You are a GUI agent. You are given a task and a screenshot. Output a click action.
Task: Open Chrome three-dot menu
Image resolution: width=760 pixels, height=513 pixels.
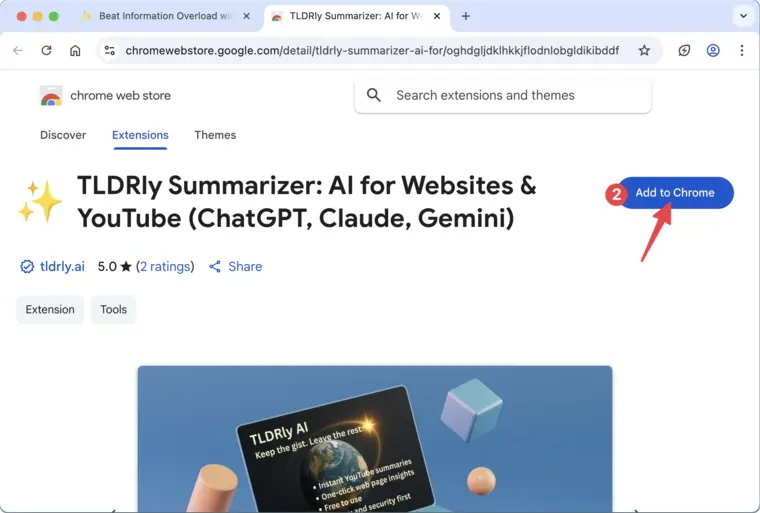[742, 50]
